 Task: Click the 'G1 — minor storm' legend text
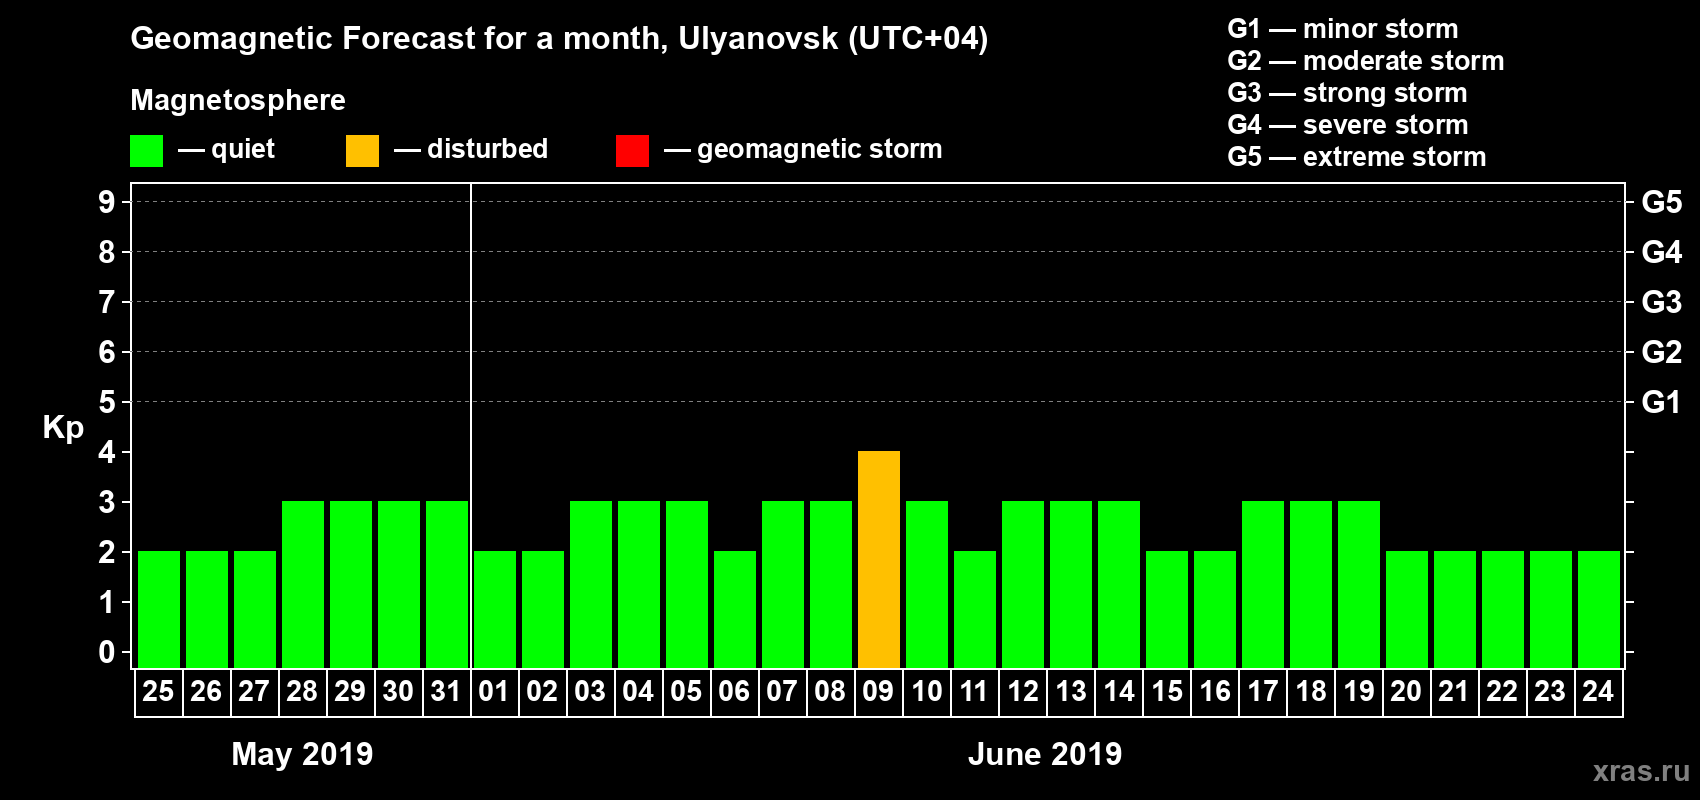click(x=1343, y=29)
